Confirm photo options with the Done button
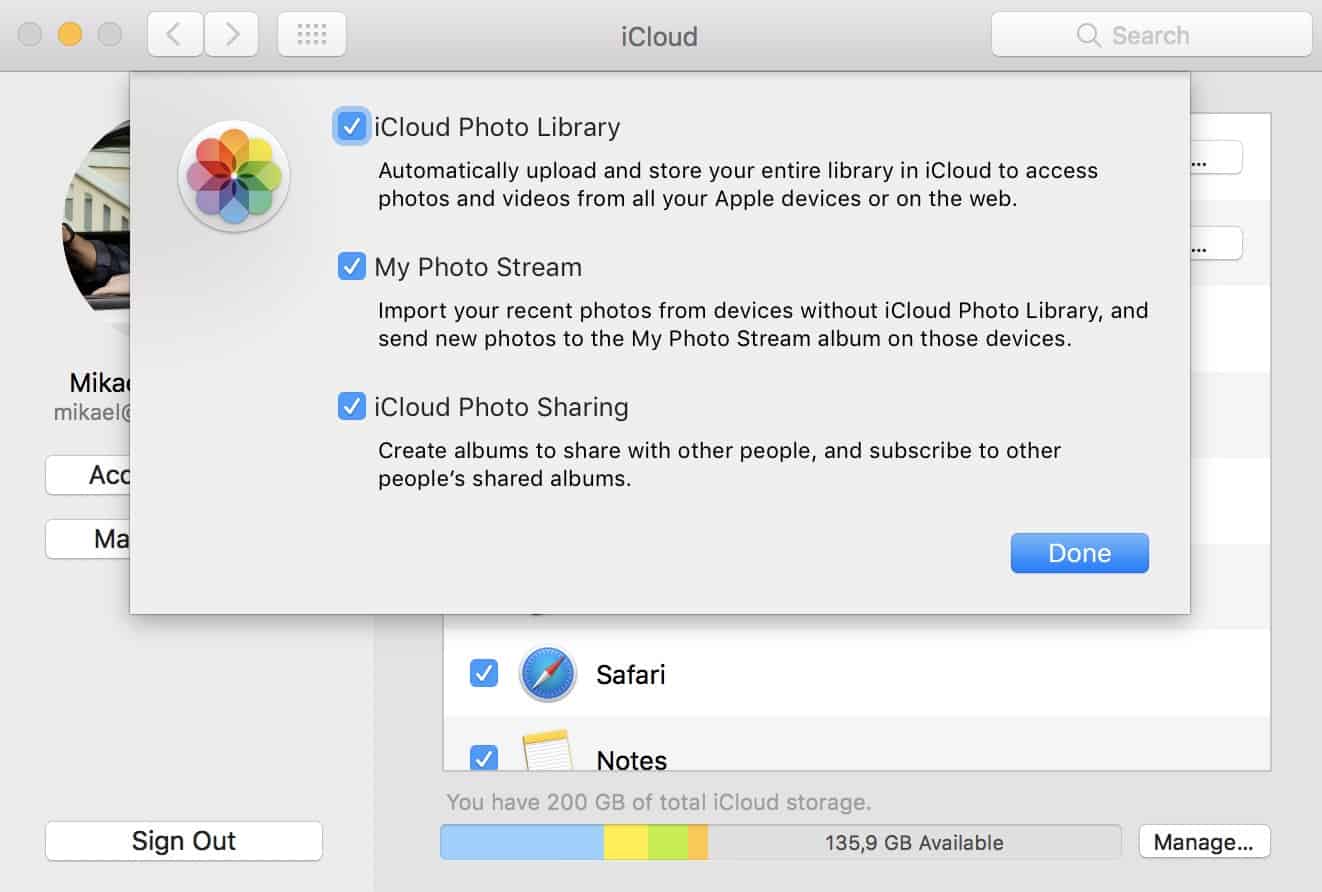The image size is (1322, 892). pos(1080,553)
